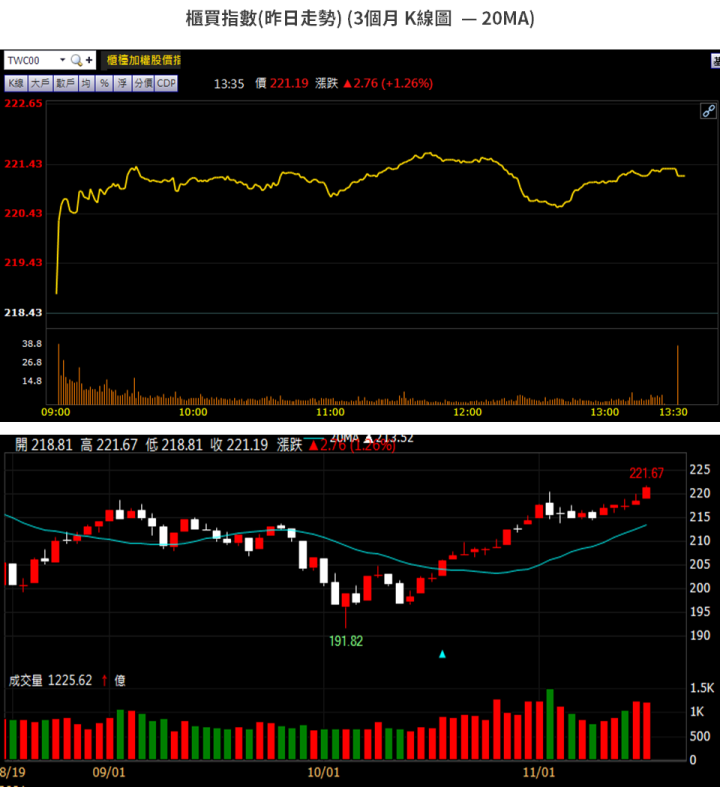Screen dimensions: 720x787
Task: Select the 分價 price distribution button
Action: click(x=143, y=83)
